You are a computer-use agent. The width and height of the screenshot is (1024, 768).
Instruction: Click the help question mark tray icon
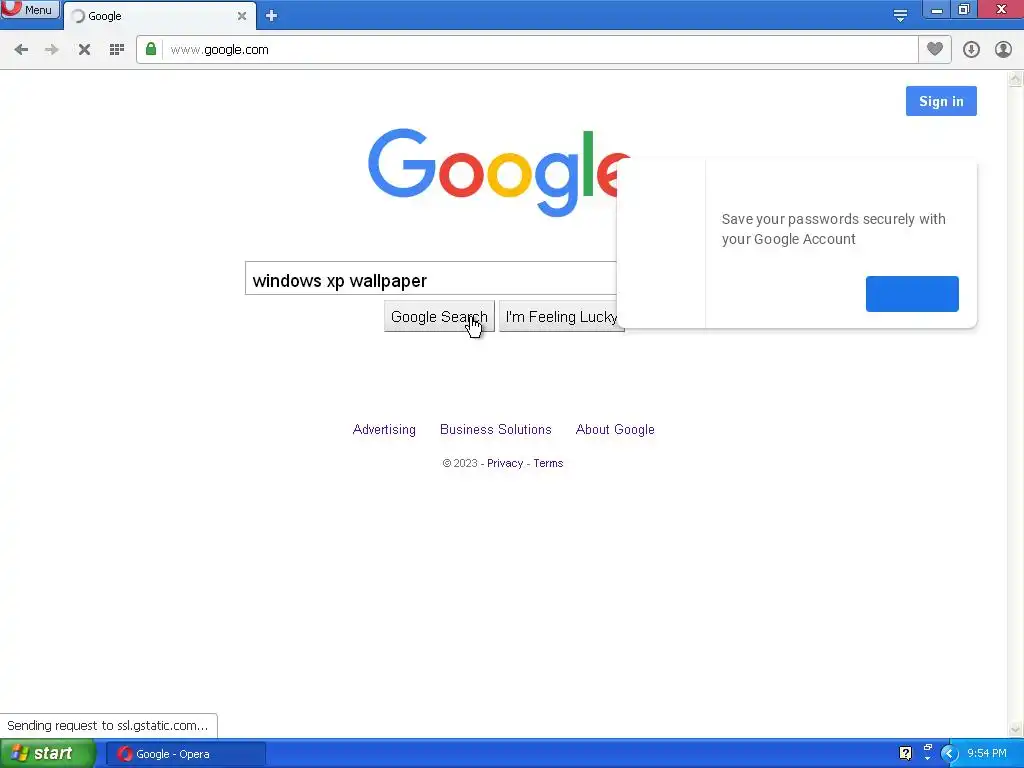905,754
